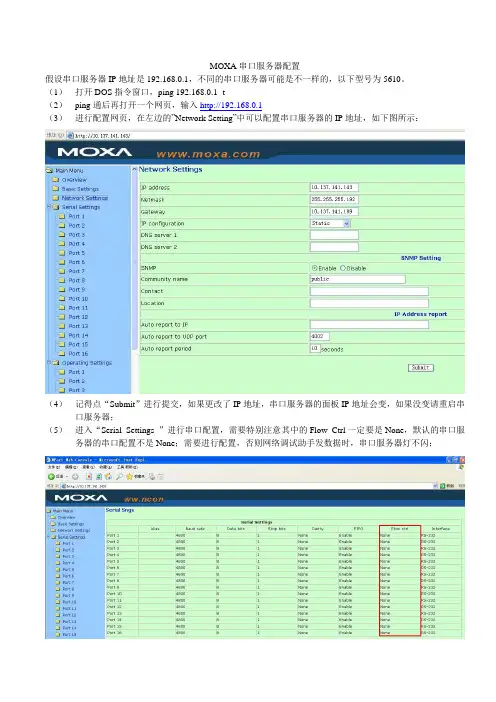Click the Overview folder icon in upper screenshot
The height and width of the screenshot is (702, 496).
56,180
